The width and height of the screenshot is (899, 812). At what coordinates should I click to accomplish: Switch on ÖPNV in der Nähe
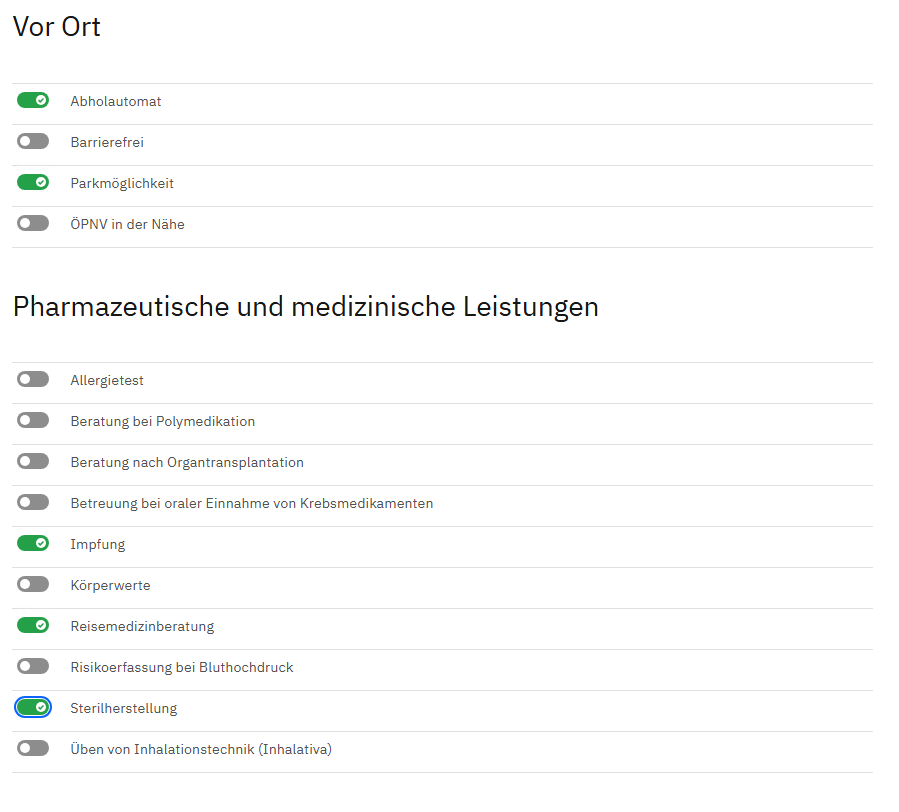33,224
